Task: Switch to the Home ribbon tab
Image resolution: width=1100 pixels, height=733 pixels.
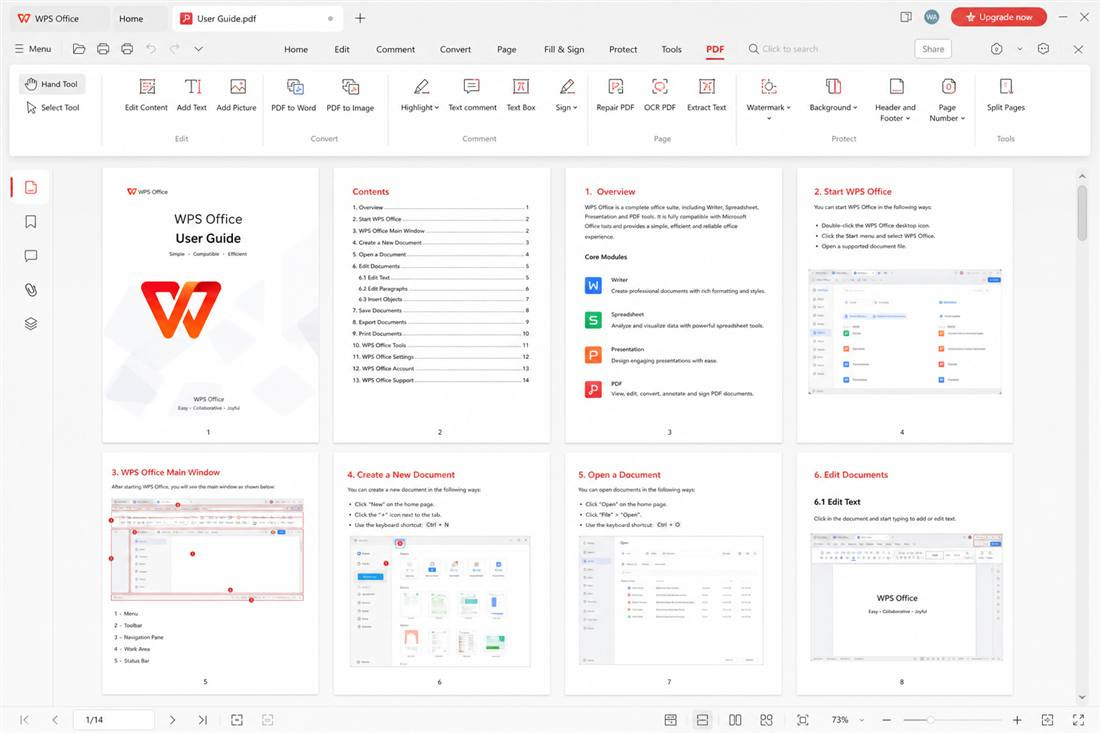Action: [296, 49]
